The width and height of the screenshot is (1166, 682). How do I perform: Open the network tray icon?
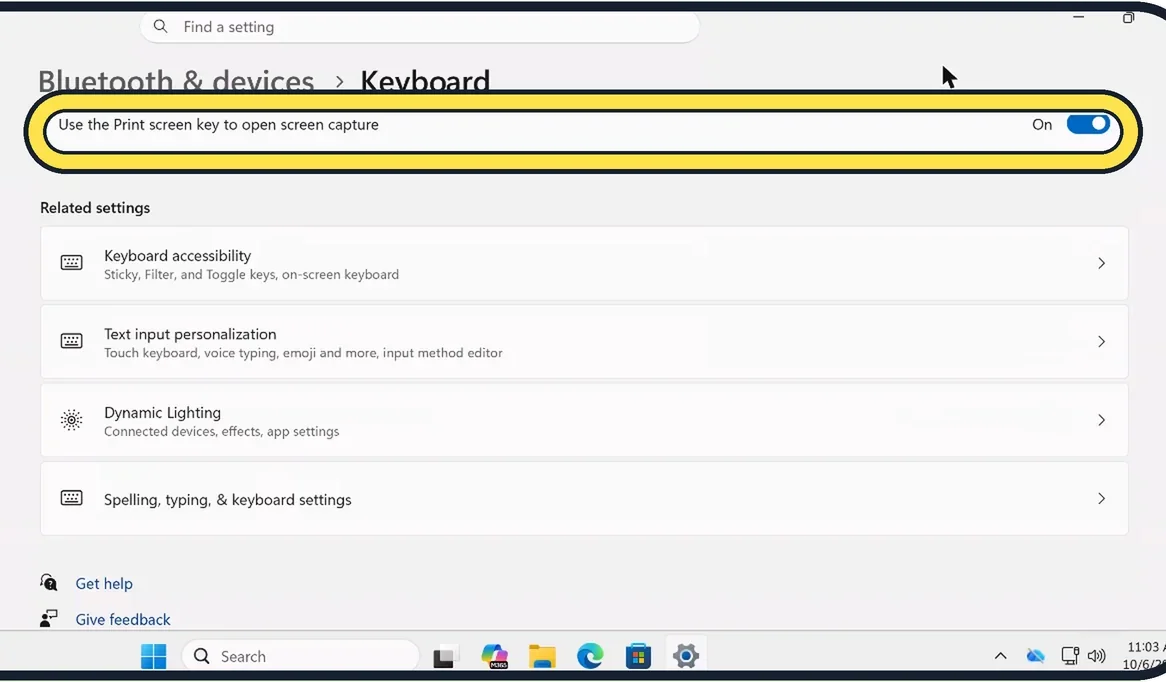click(1070, 656)
